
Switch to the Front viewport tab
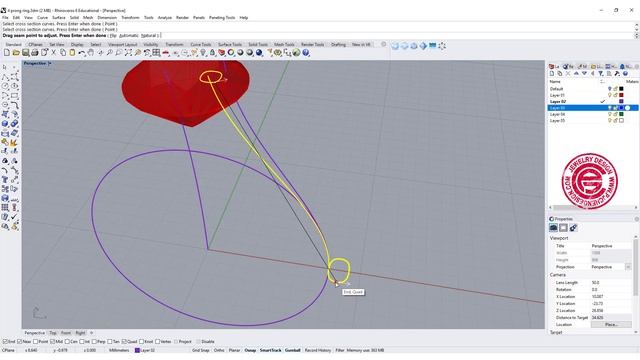point(66,333)
